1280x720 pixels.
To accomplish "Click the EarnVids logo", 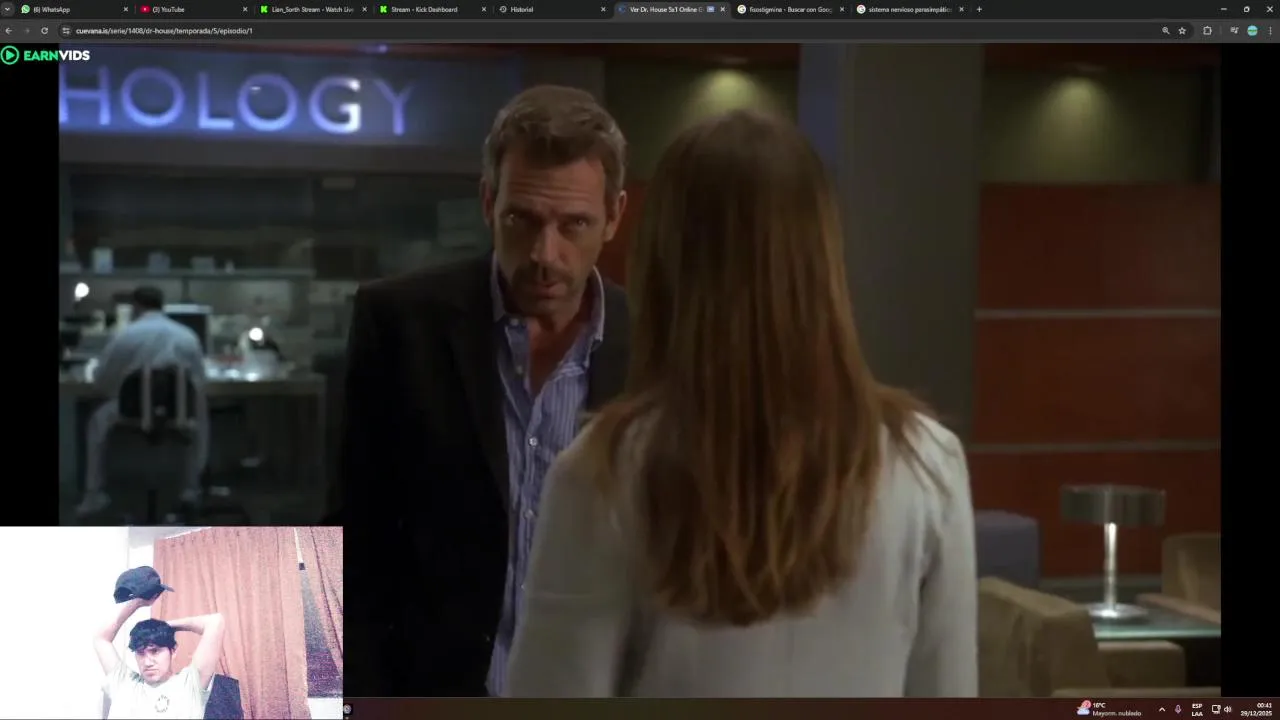I will (x=45, y=55).
